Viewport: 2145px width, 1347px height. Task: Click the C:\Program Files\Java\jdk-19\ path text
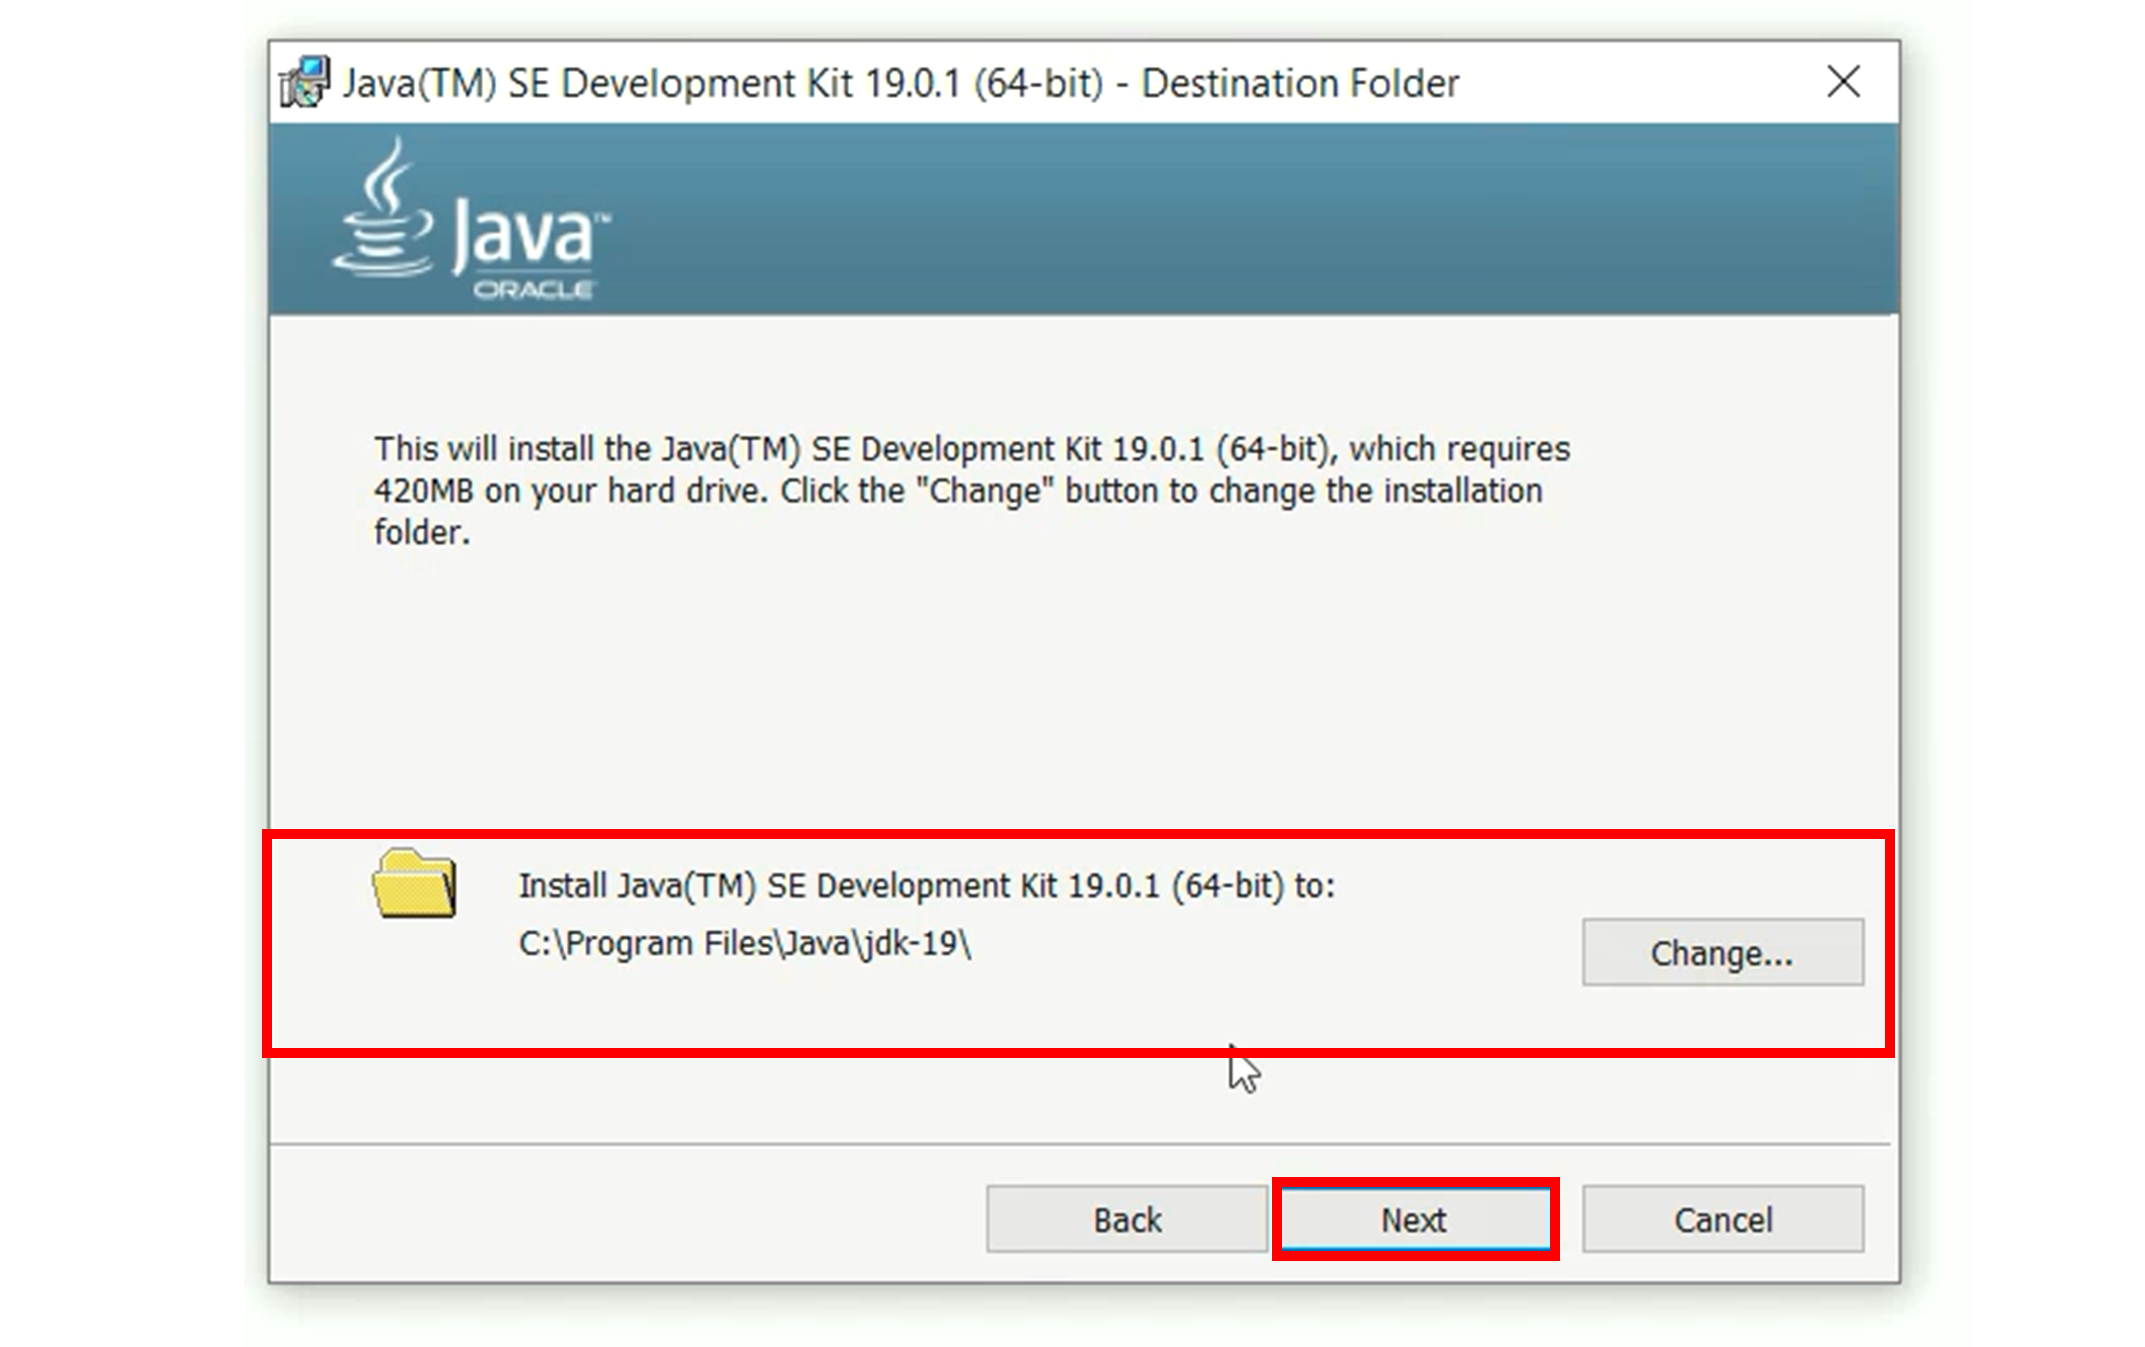[744, 943]
